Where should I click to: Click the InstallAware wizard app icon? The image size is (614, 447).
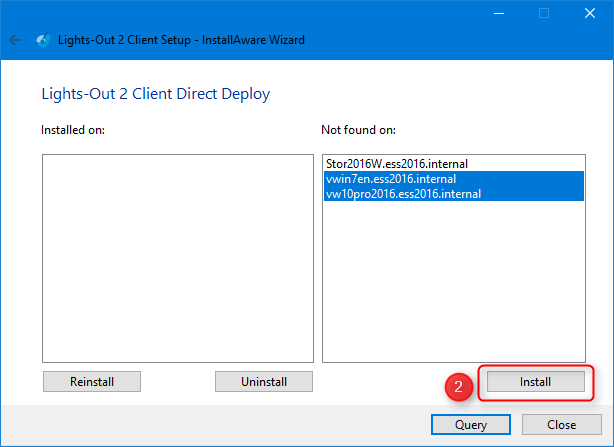coord(43,40)
